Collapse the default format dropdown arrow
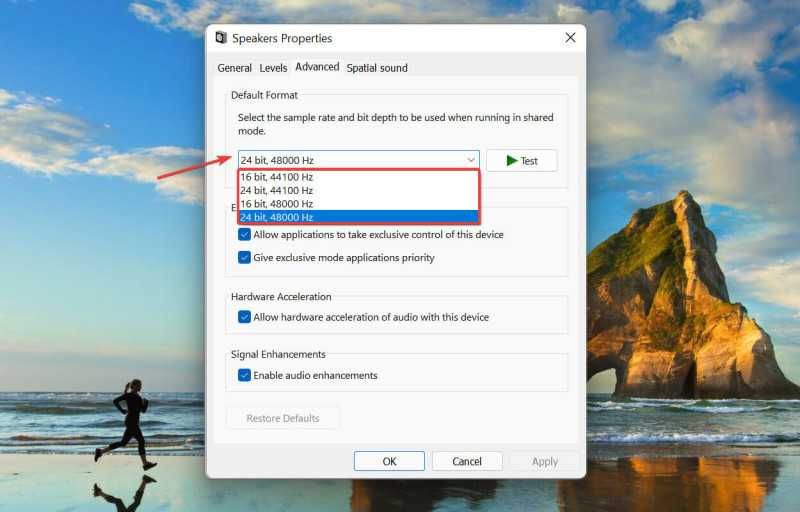This screenshot has width=800, height=512. click(471, 160)
